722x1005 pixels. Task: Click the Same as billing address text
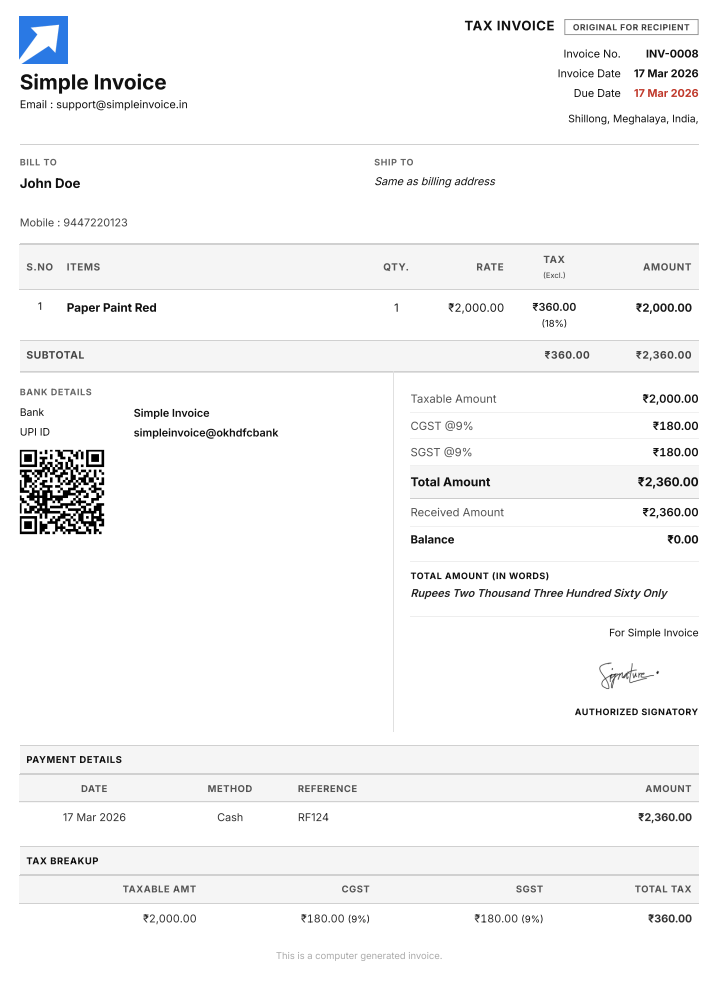pyautogui.click(x=435, y=182)
